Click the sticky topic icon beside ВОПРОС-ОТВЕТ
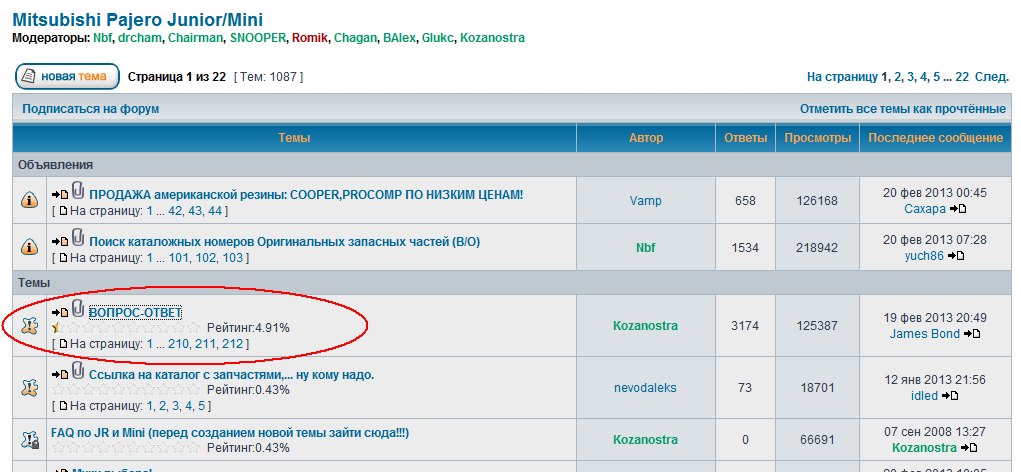Image resolution: width=1021 pixels, height=472 pixels. 29,326
